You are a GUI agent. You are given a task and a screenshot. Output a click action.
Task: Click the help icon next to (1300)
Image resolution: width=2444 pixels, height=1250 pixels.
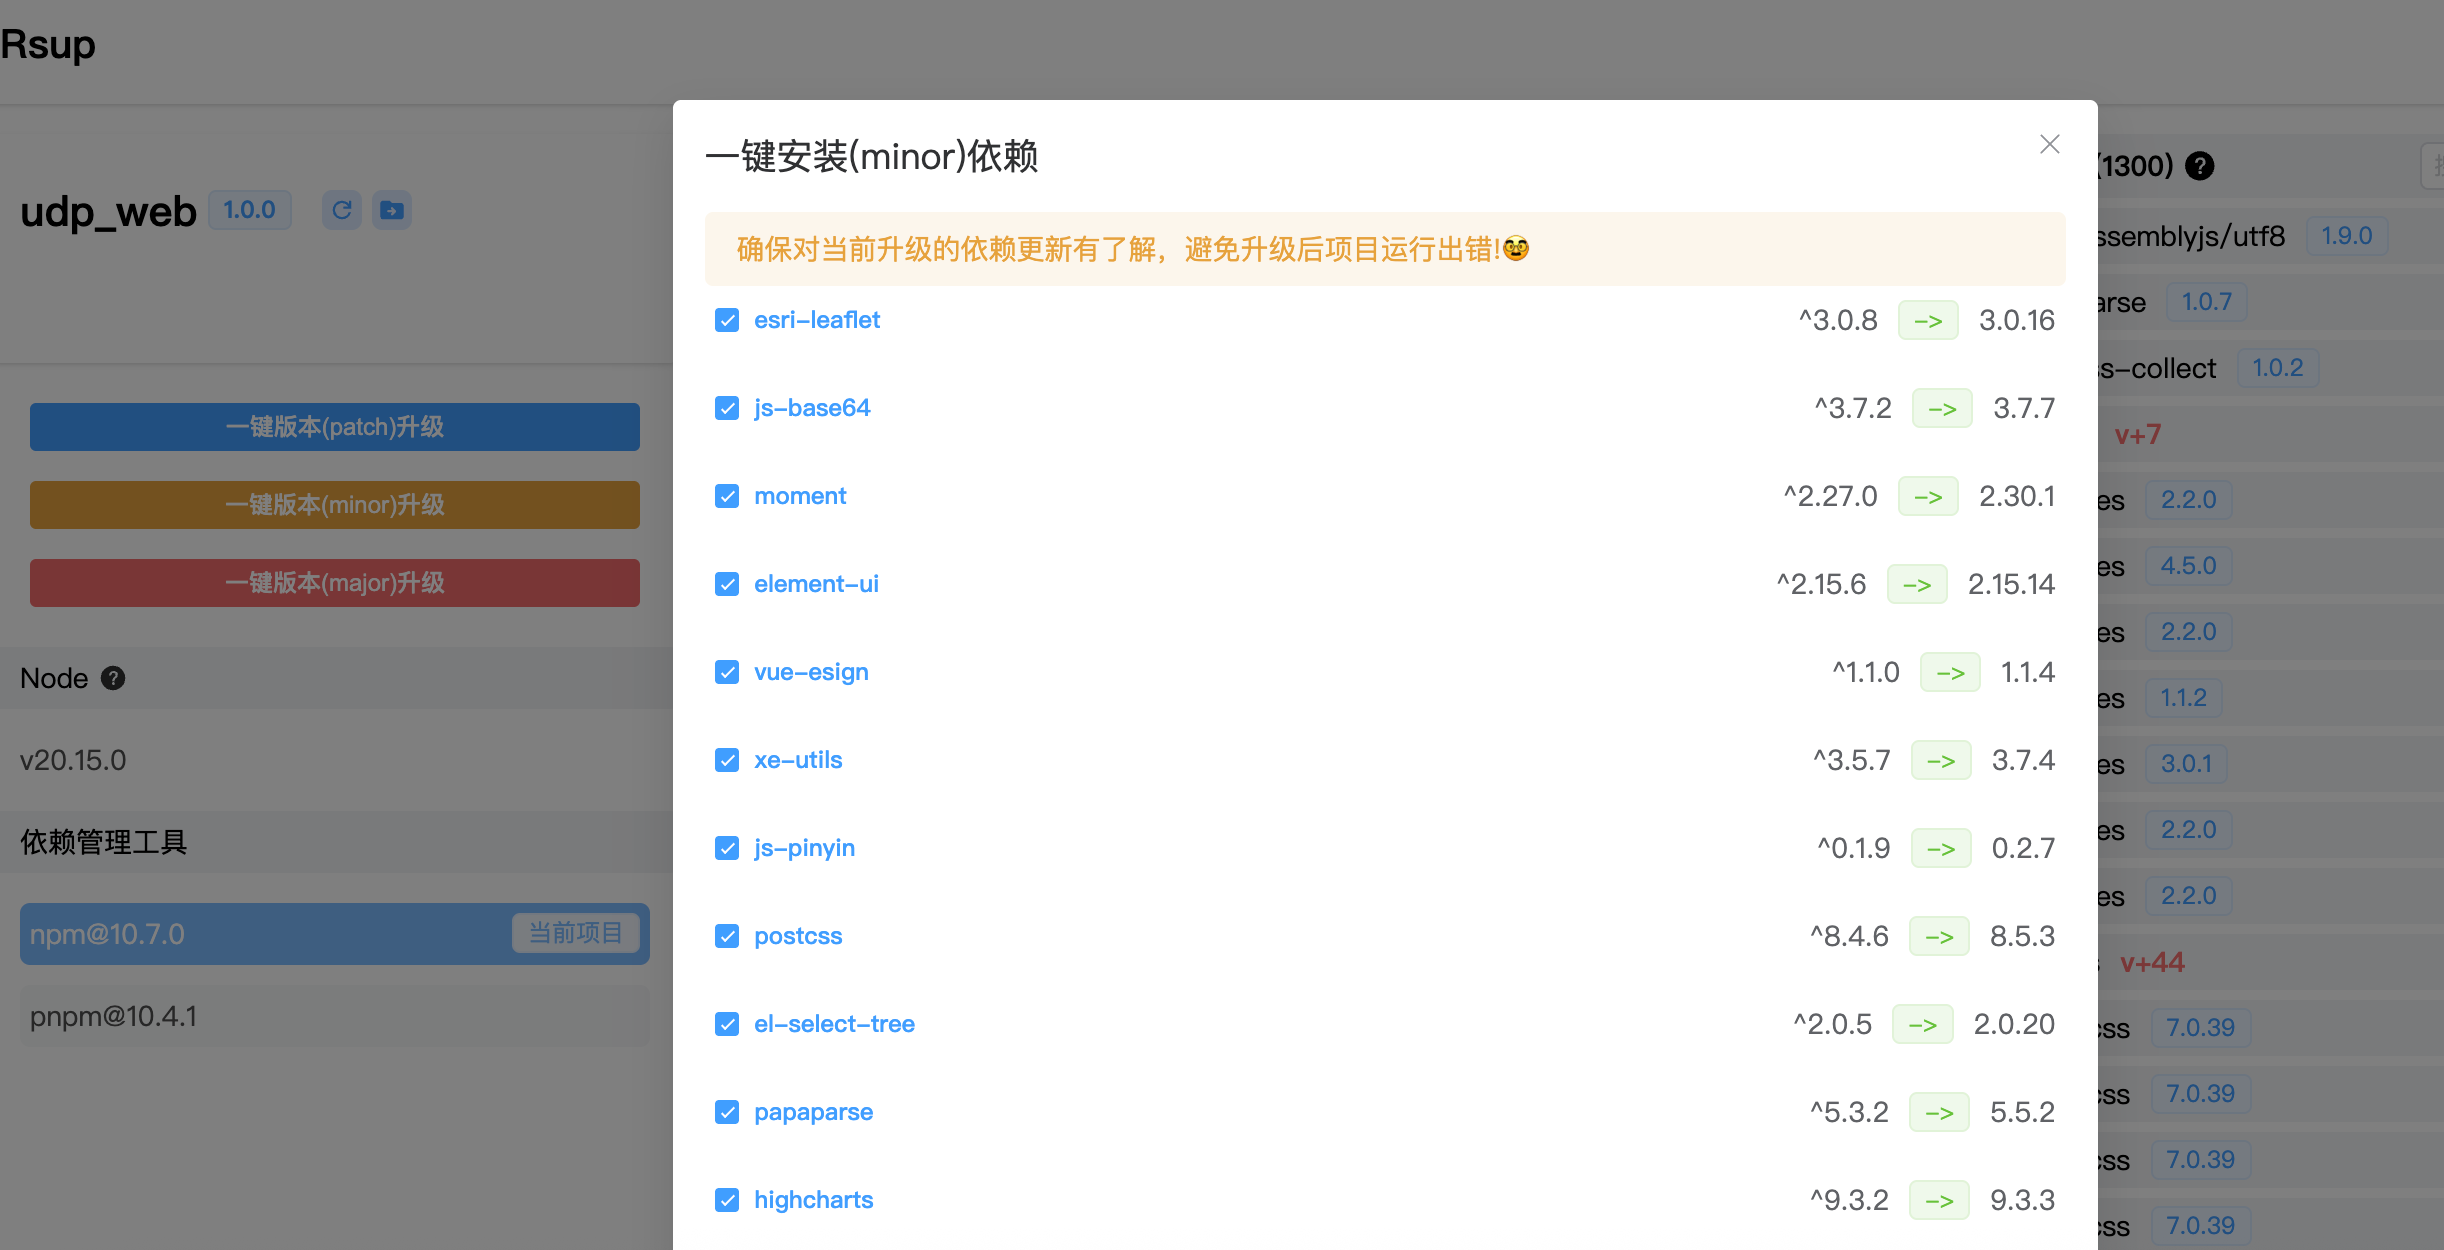2199,166
